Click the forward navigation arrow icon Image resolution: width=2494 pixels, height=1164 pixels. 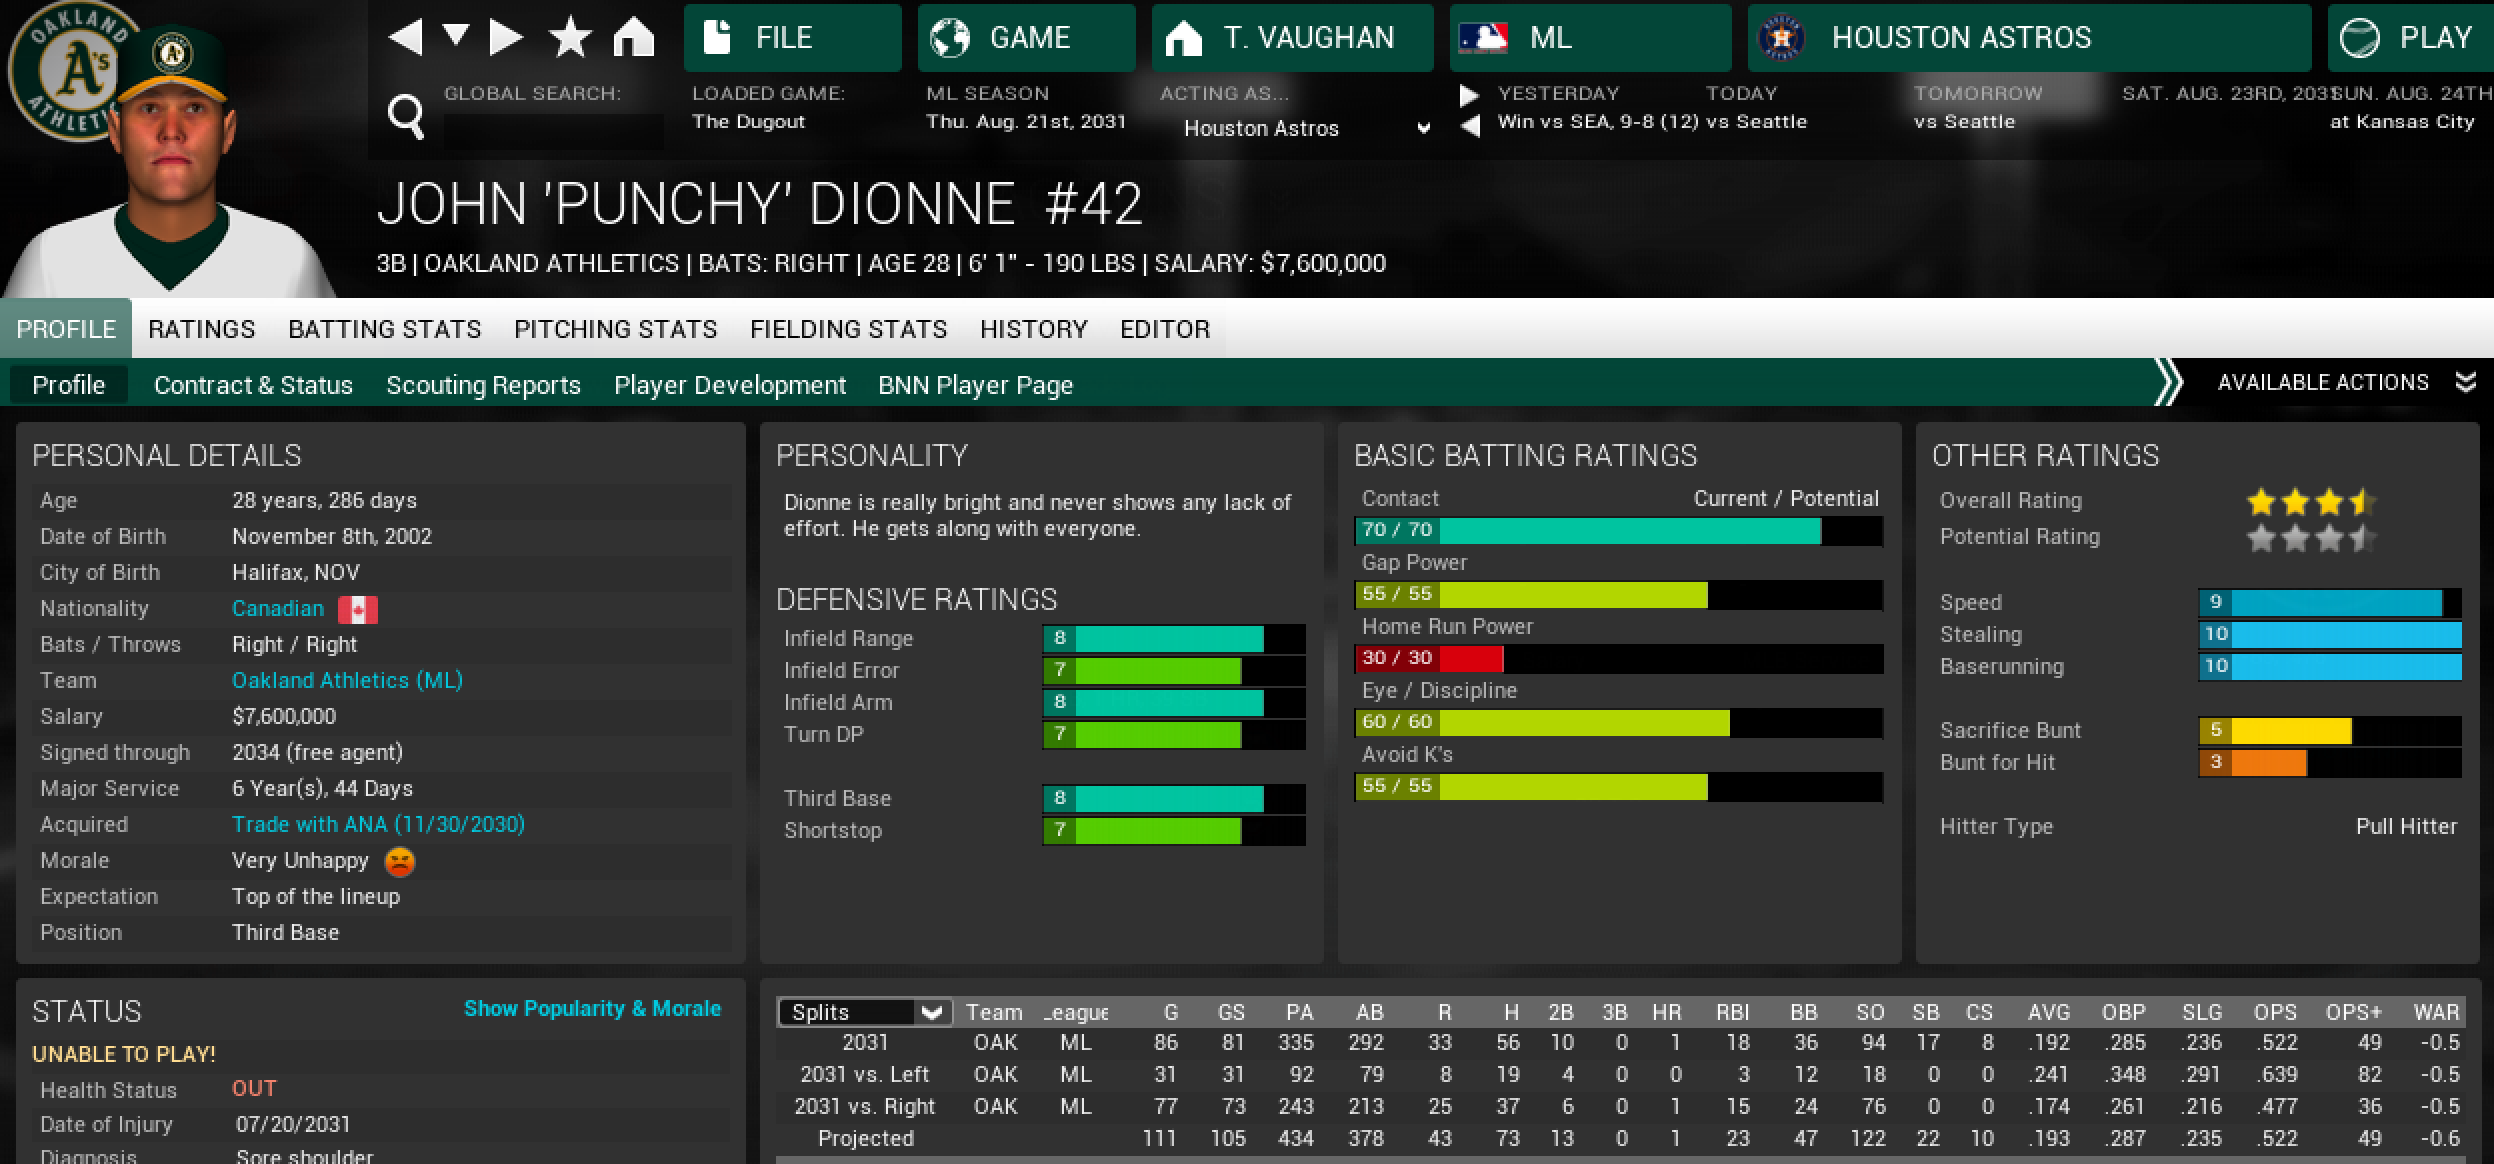pyautogui.click(x=506, y=37)
